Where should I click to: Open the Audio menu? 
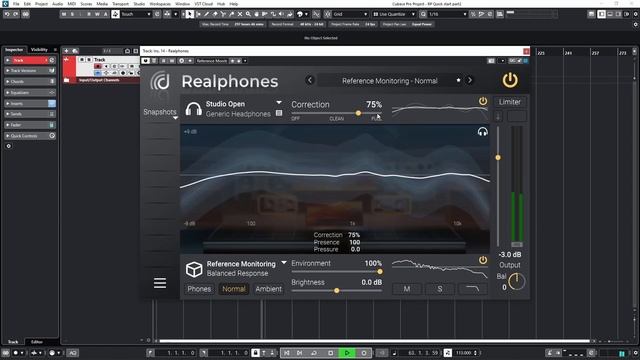[x=58, y=4]
